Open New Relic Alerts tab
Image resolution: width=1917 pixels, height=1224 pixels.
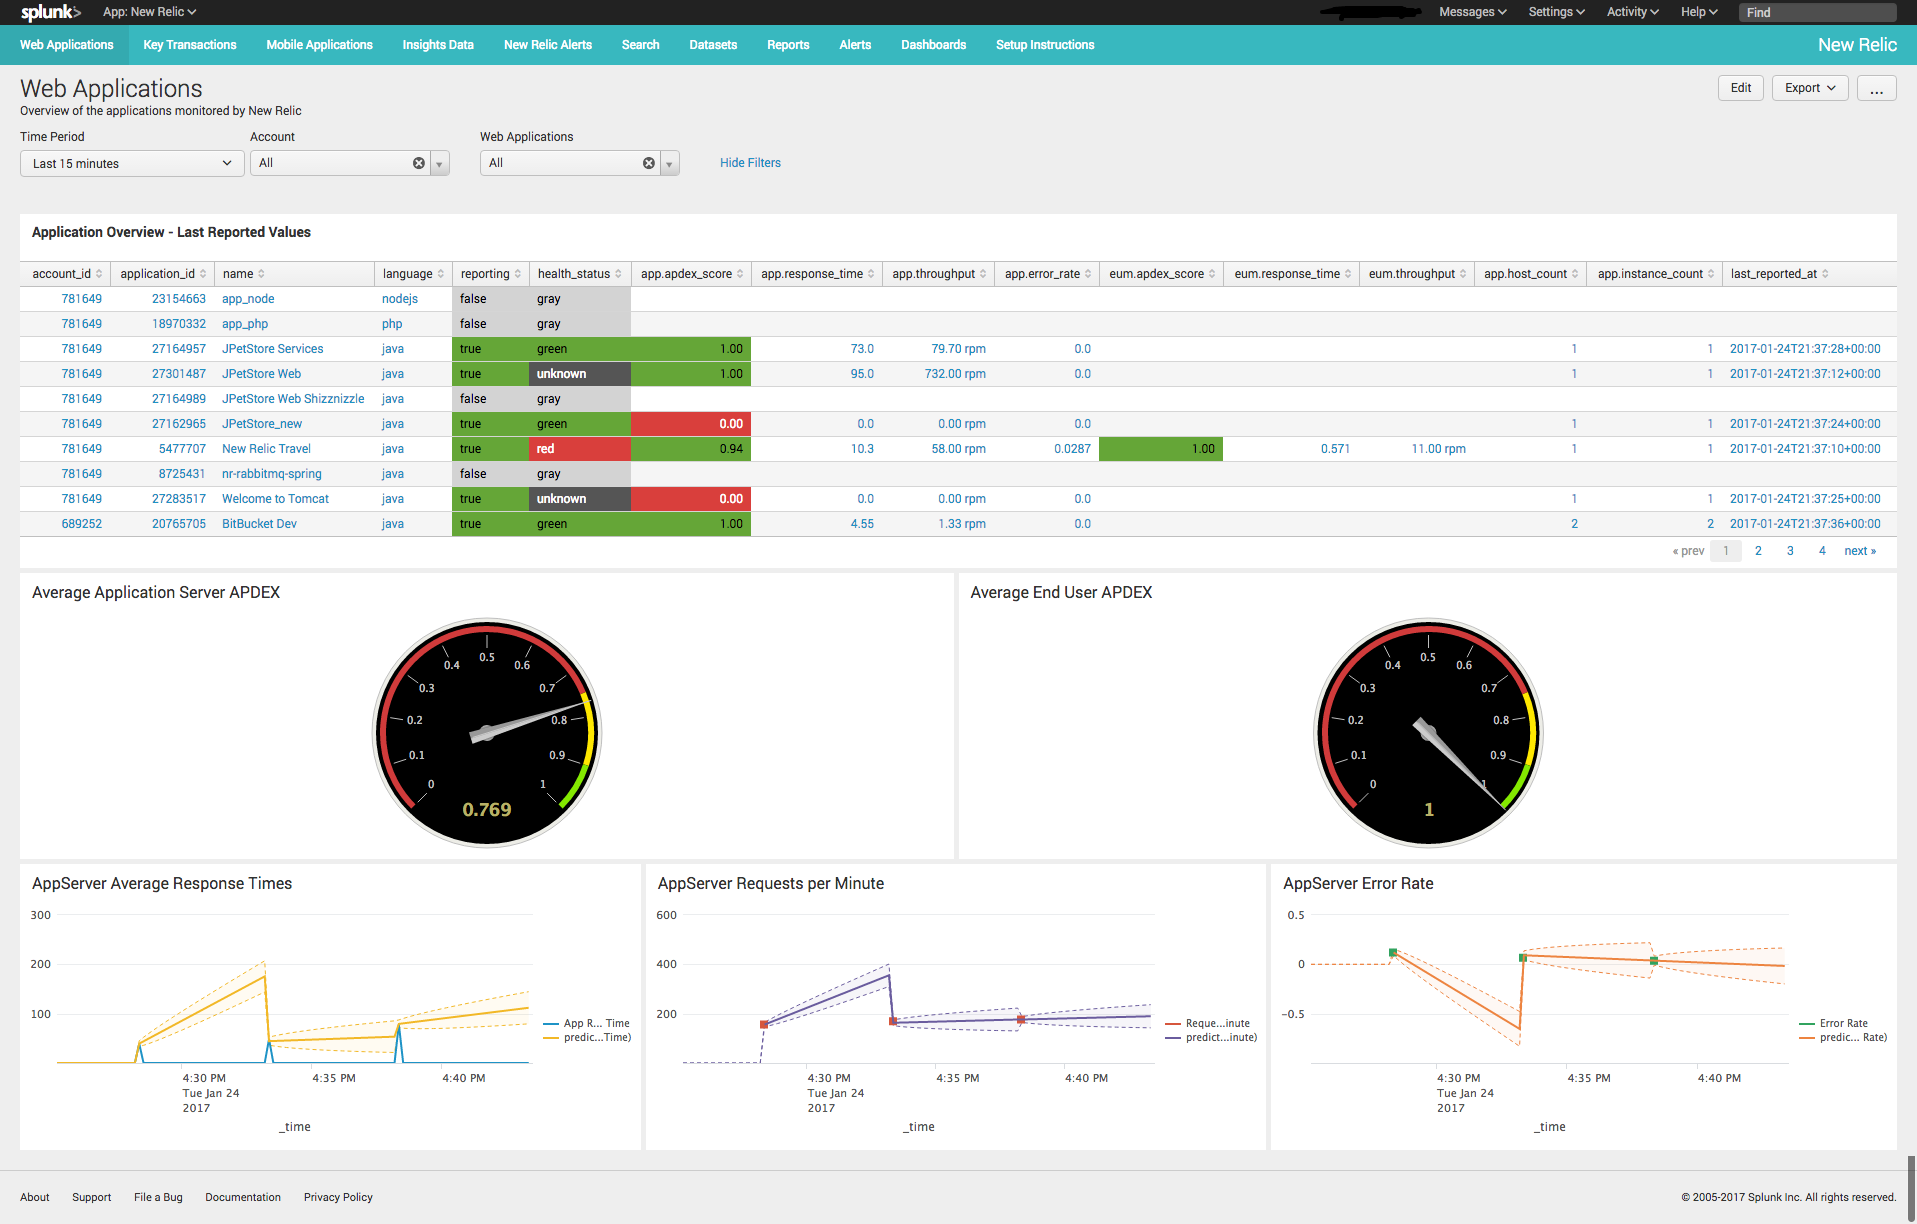(548, 45)
